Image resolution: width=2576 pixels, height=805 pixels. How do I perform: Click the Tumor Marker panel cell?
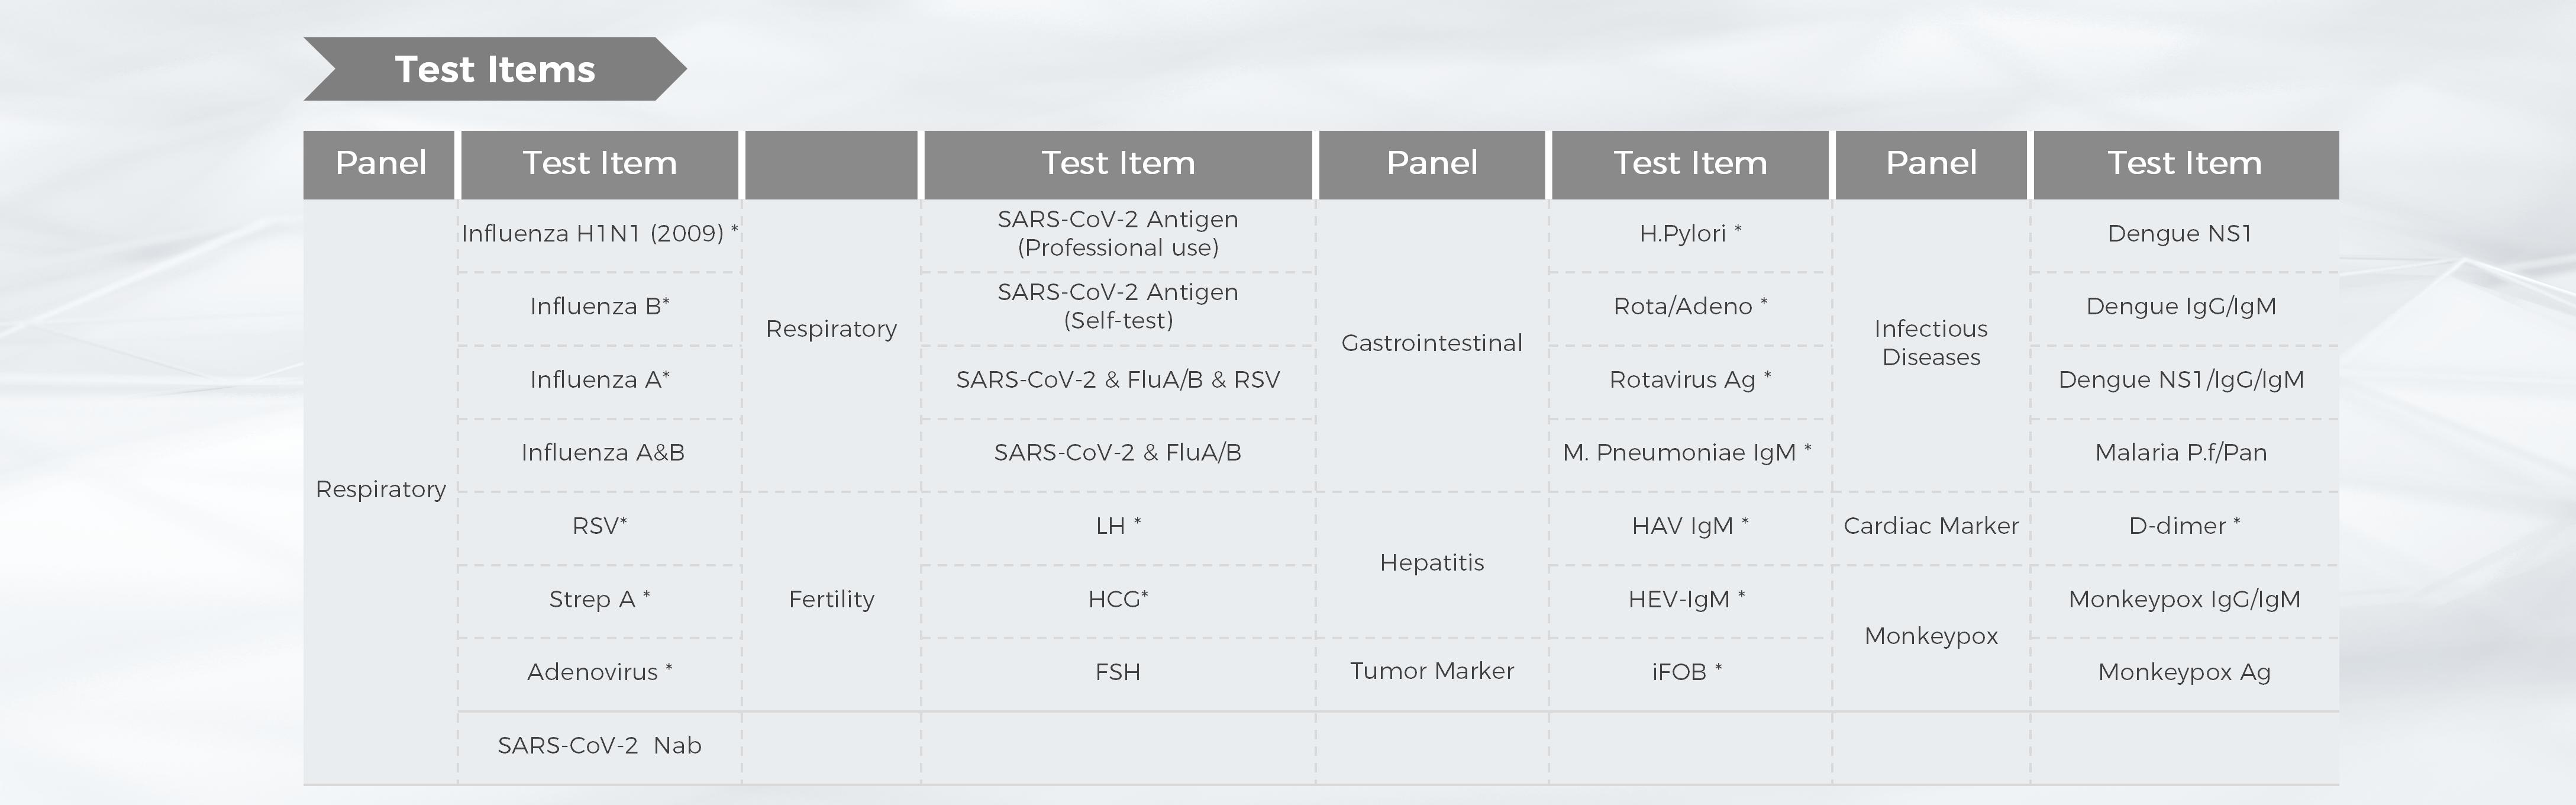[x=1431, y=671]
